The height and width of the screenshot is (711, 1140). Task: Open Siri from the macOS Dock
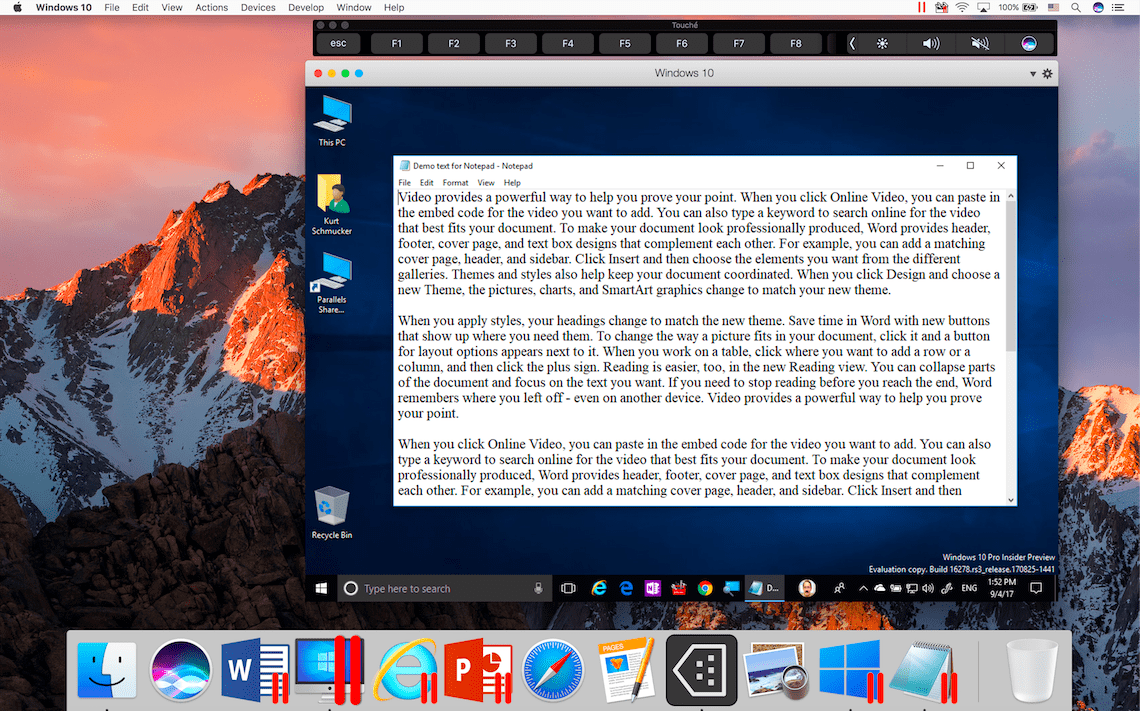tap(181, 670)
